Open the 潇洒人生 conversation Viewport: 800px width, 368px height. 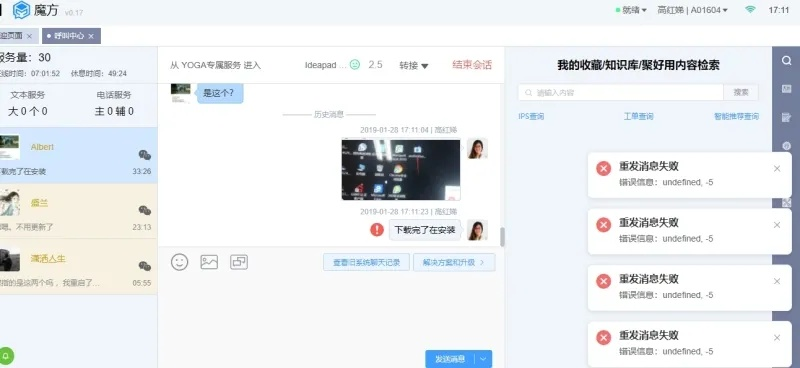click(x=79, y=266)
